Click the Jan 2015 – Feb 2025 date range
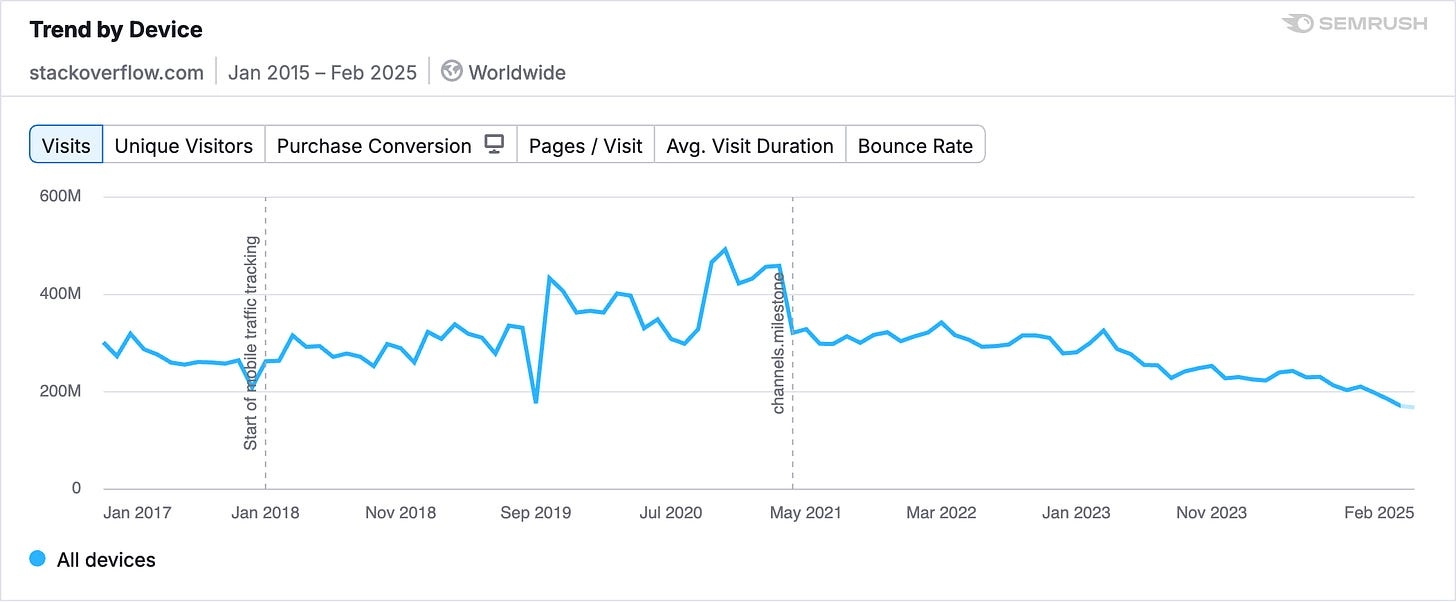Viewport: 1456px width, 602px height. coord(322,72)
